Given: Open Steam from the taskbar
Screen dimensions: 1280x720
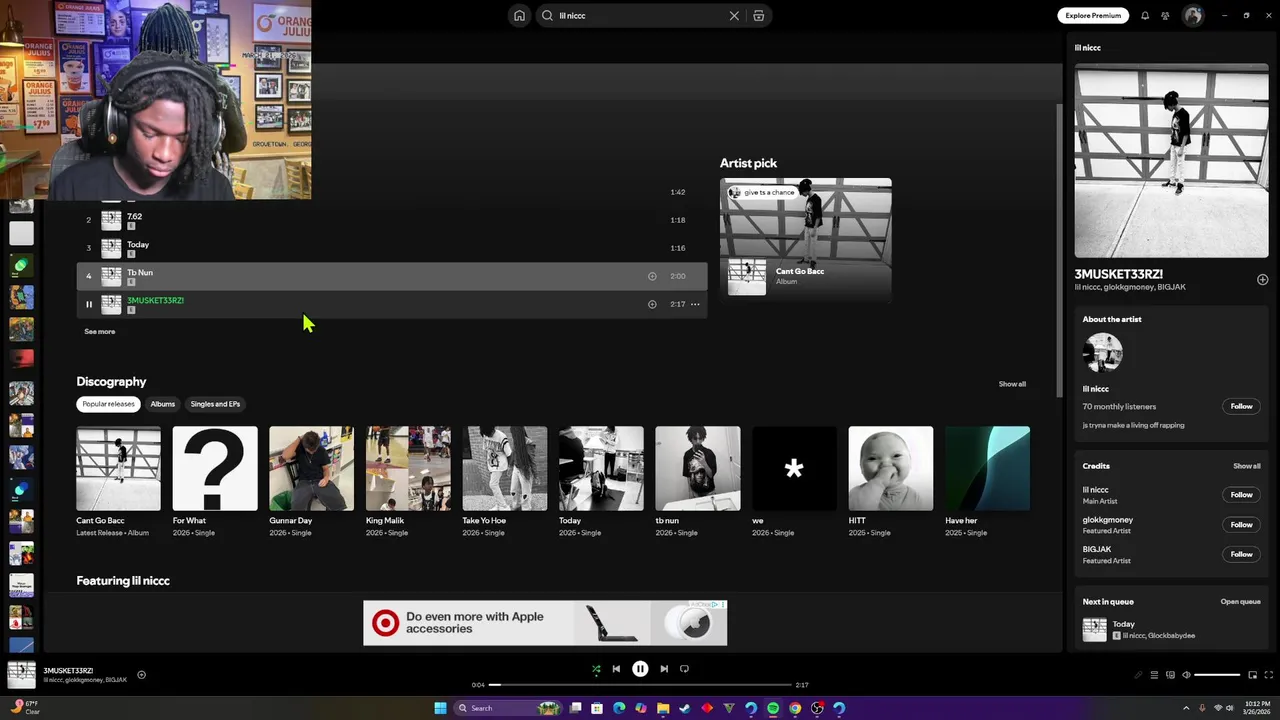Looking at the screenshot, I should pos(685,708).
